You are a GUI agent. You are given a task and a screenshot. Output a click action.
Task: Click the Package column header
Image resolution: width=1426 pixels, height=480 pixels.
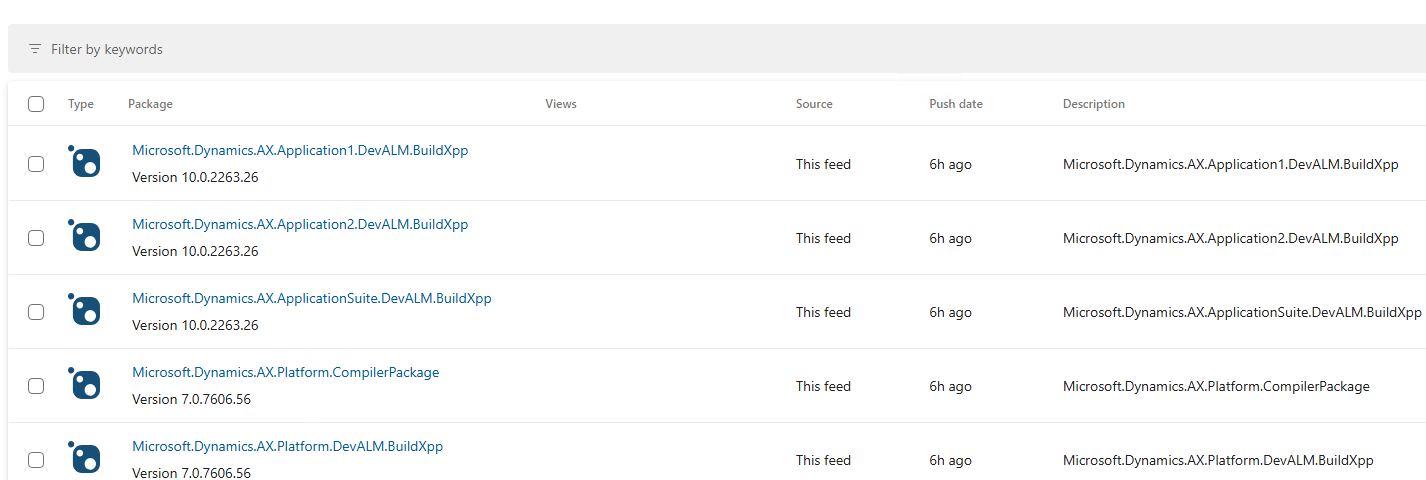pos(150,104)
